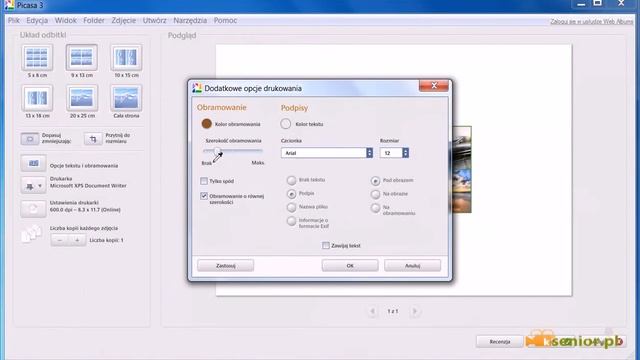The height and width of the screenshot is (360, 640).
Task: Uncheck Obramowanie o równej szerokości
Action: pos(204,196)
